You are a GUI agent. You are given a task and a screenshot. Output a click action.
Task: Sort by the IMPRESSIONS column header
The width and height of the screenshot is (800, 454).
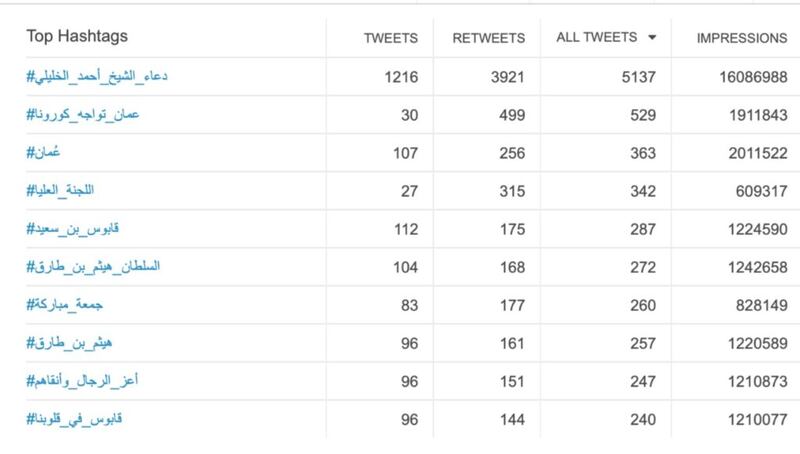coord(742,39)
